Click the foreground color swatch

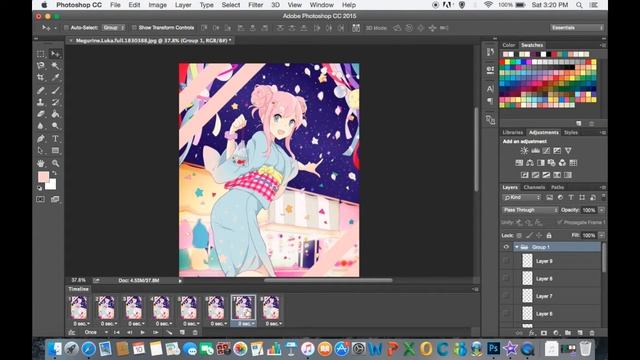point(43,177)
